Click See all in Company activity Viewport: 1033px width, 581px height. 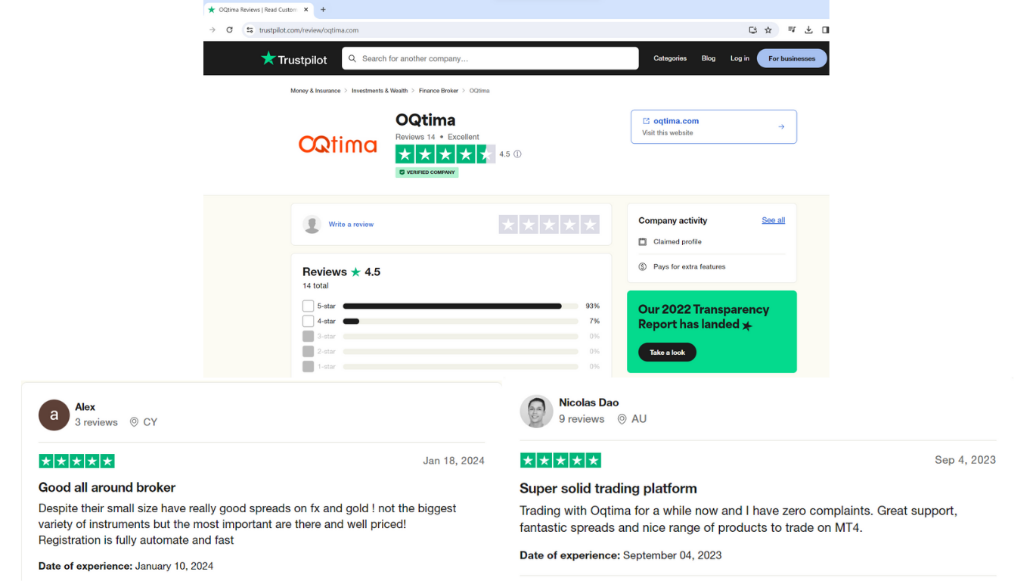point(773,220)
